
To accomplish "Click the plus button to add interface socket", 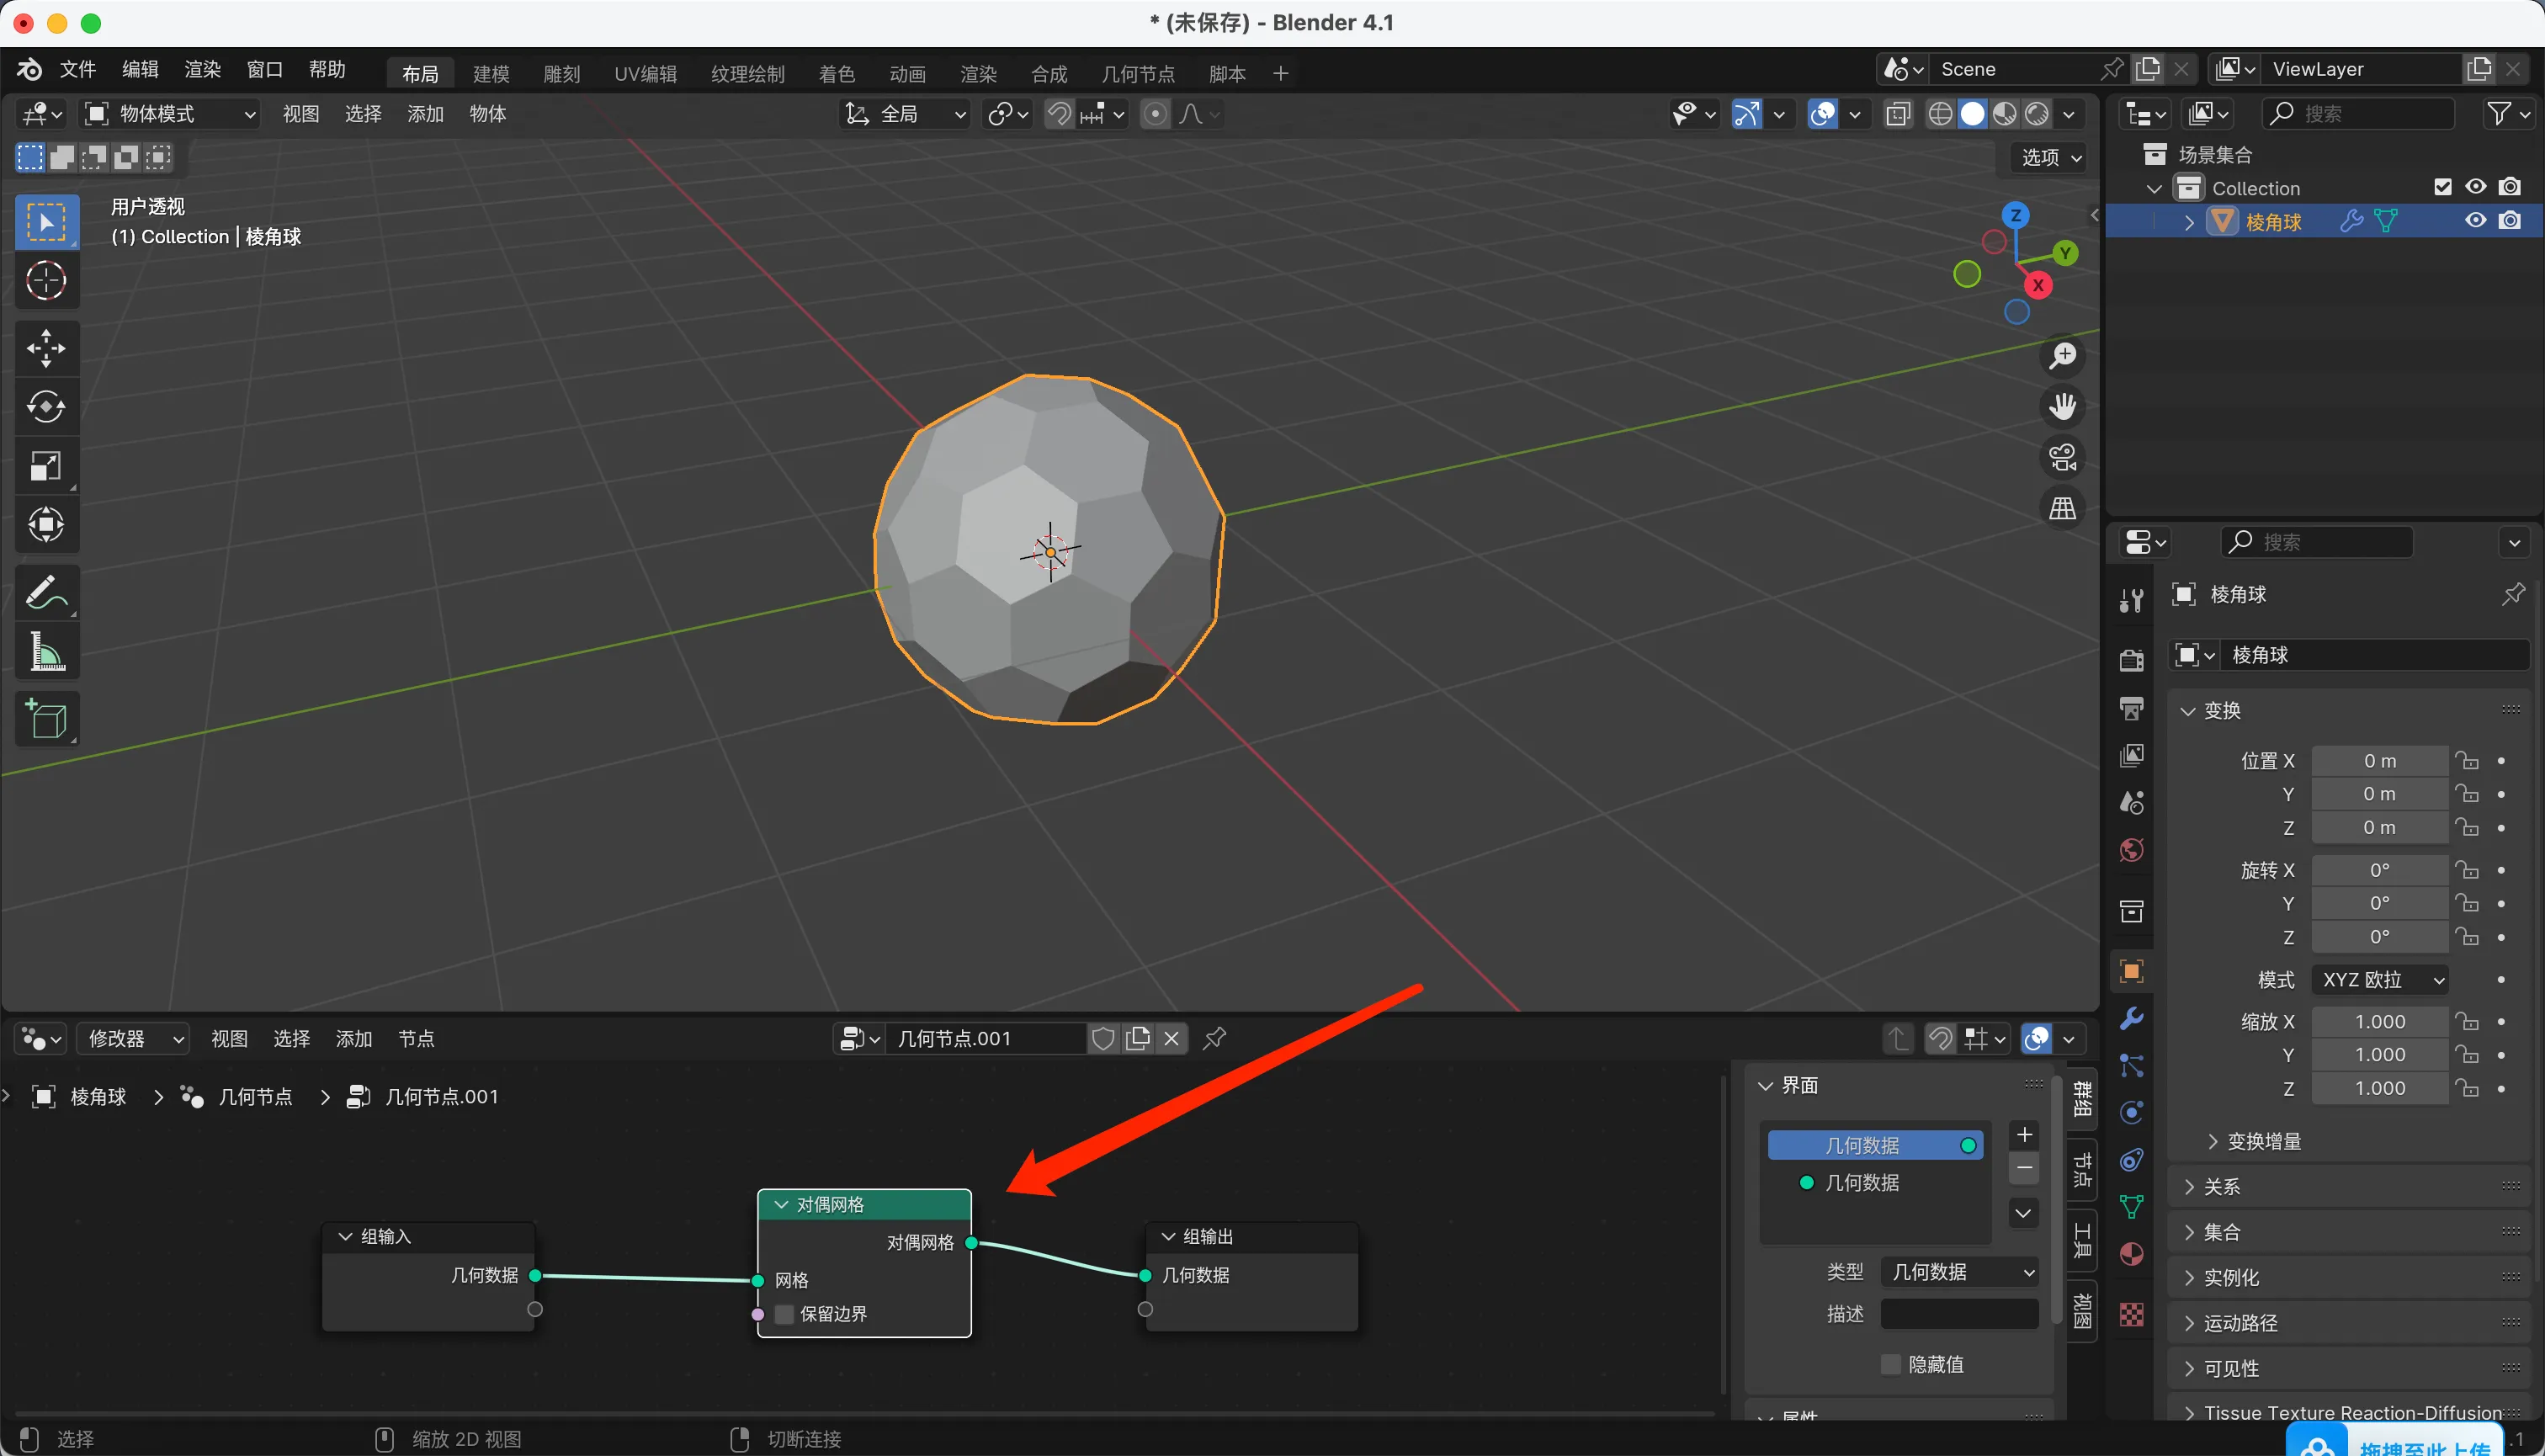I will (x=2024, y=1135).
